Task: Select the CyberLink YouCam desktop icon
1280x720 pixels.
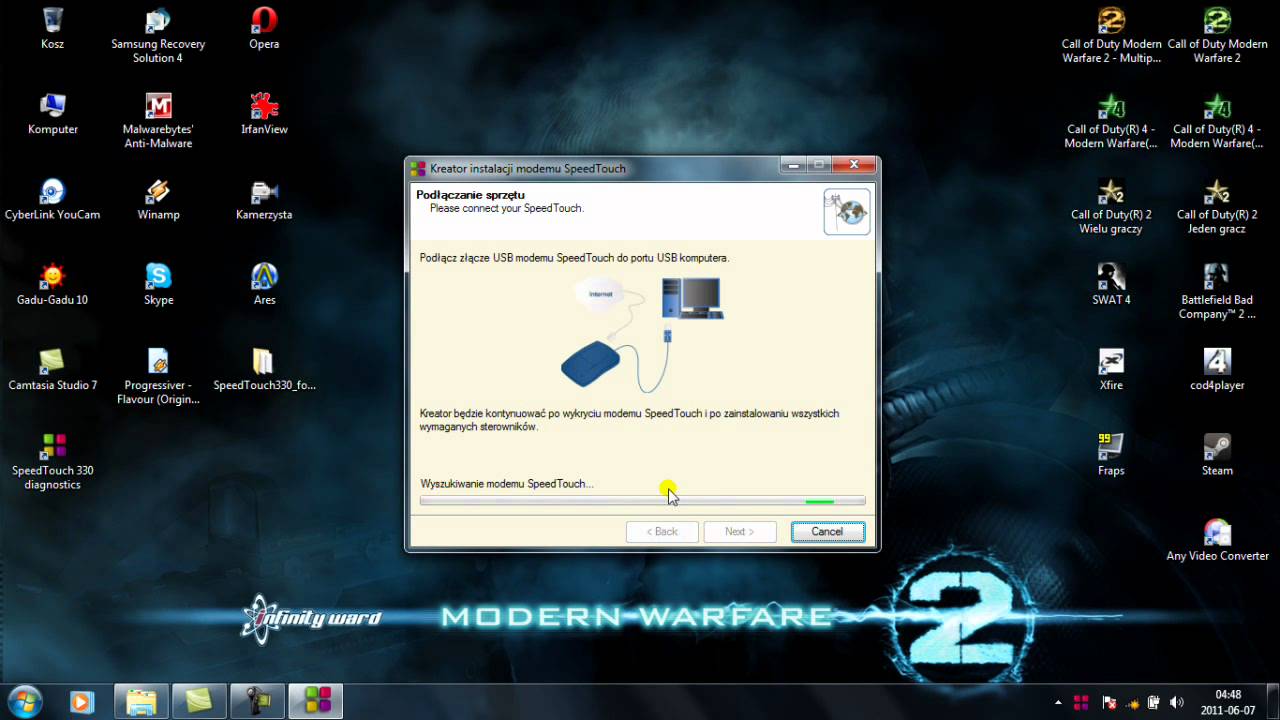Action: coord(53,198)
